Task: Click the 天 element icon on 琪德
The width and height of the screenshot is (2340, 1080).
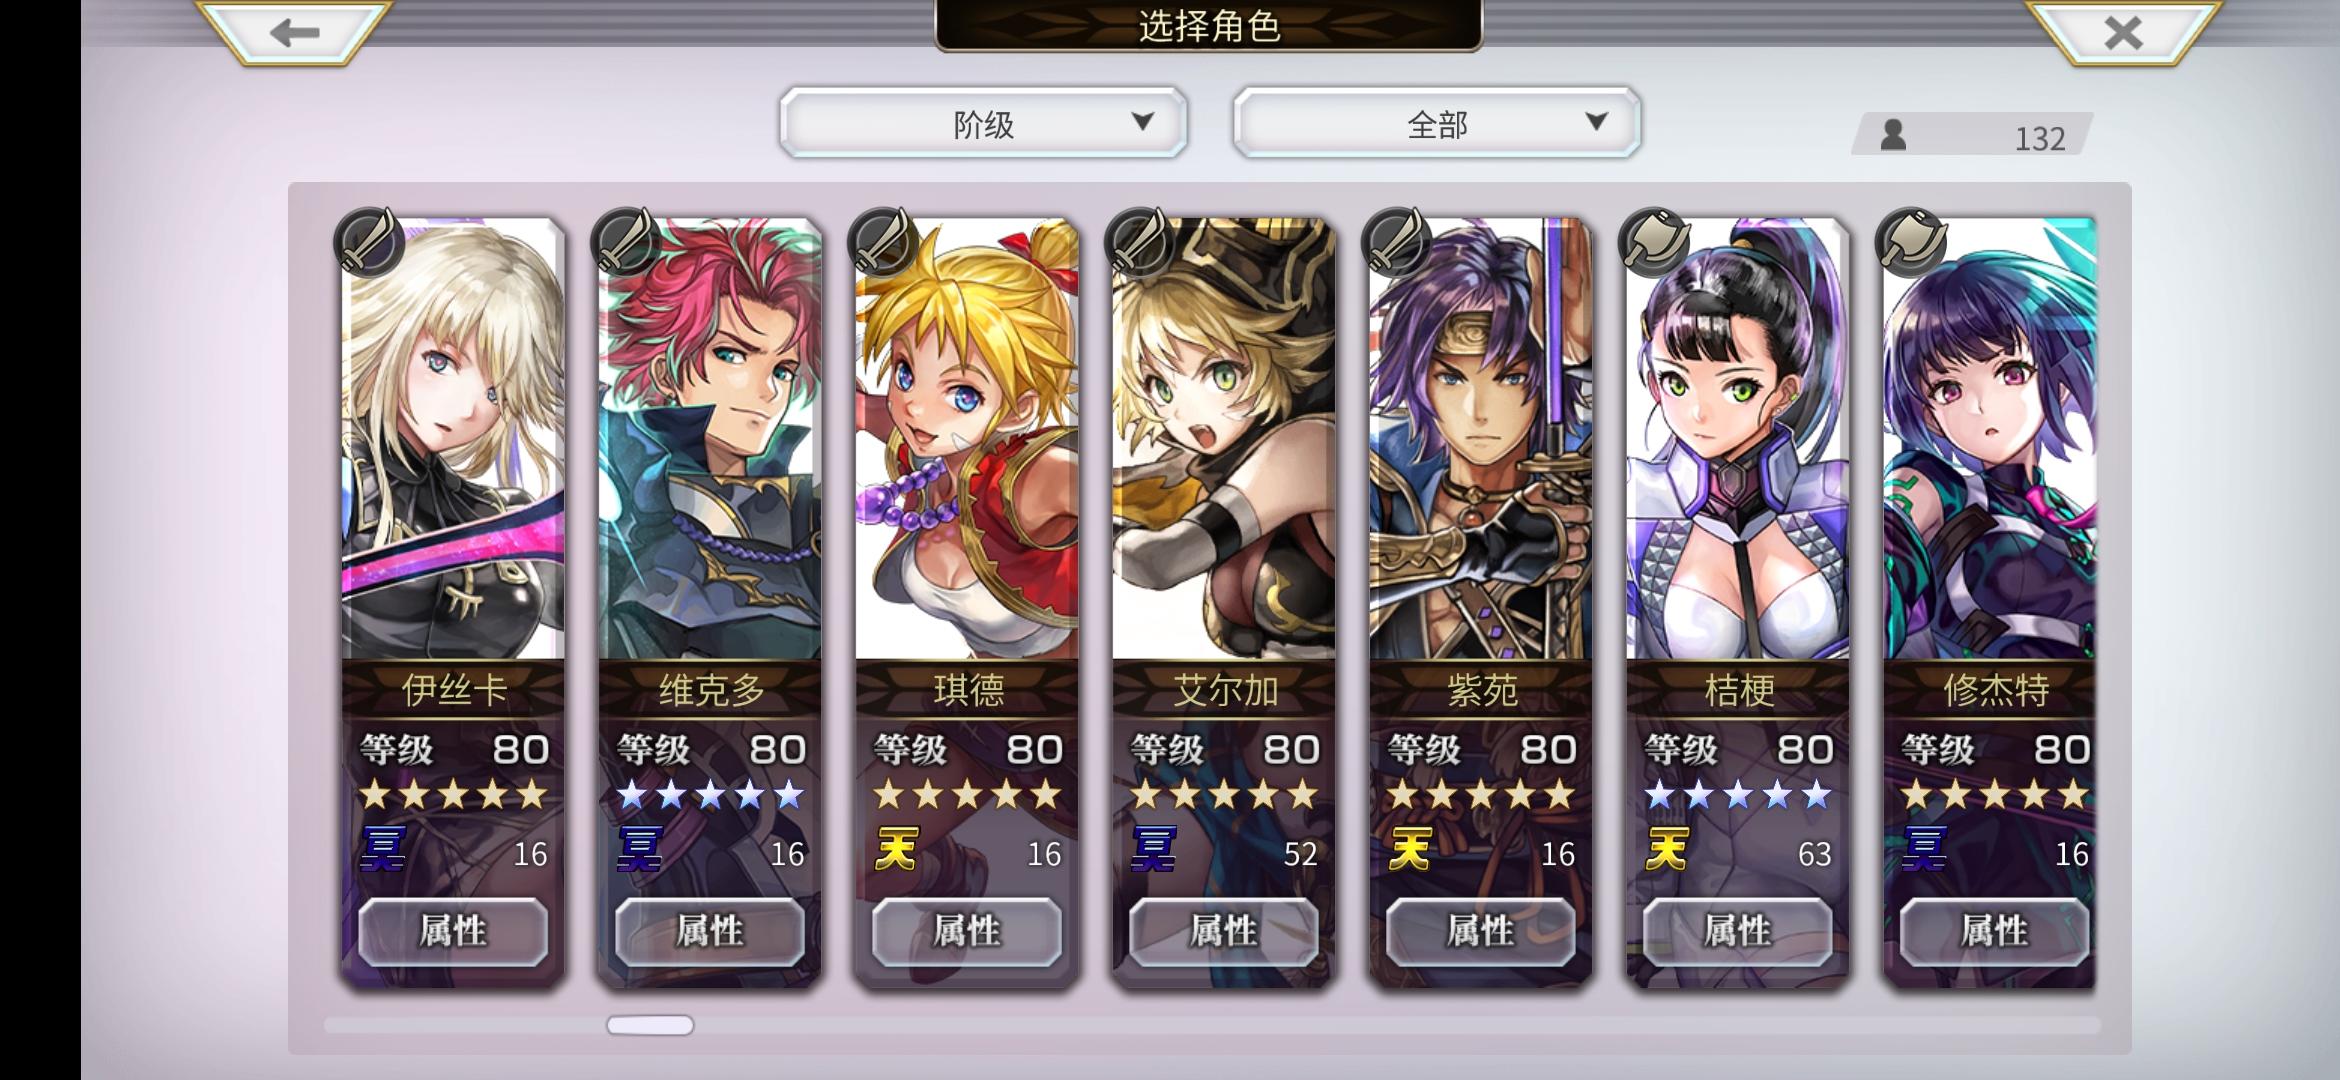Action: 896,850
